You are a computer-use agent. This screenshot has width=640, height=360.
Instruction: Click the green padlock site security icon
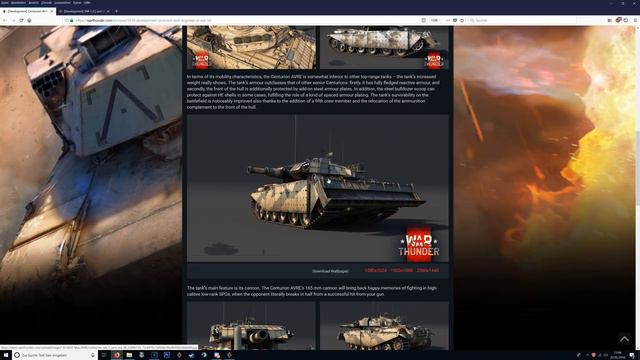[72, 20]
